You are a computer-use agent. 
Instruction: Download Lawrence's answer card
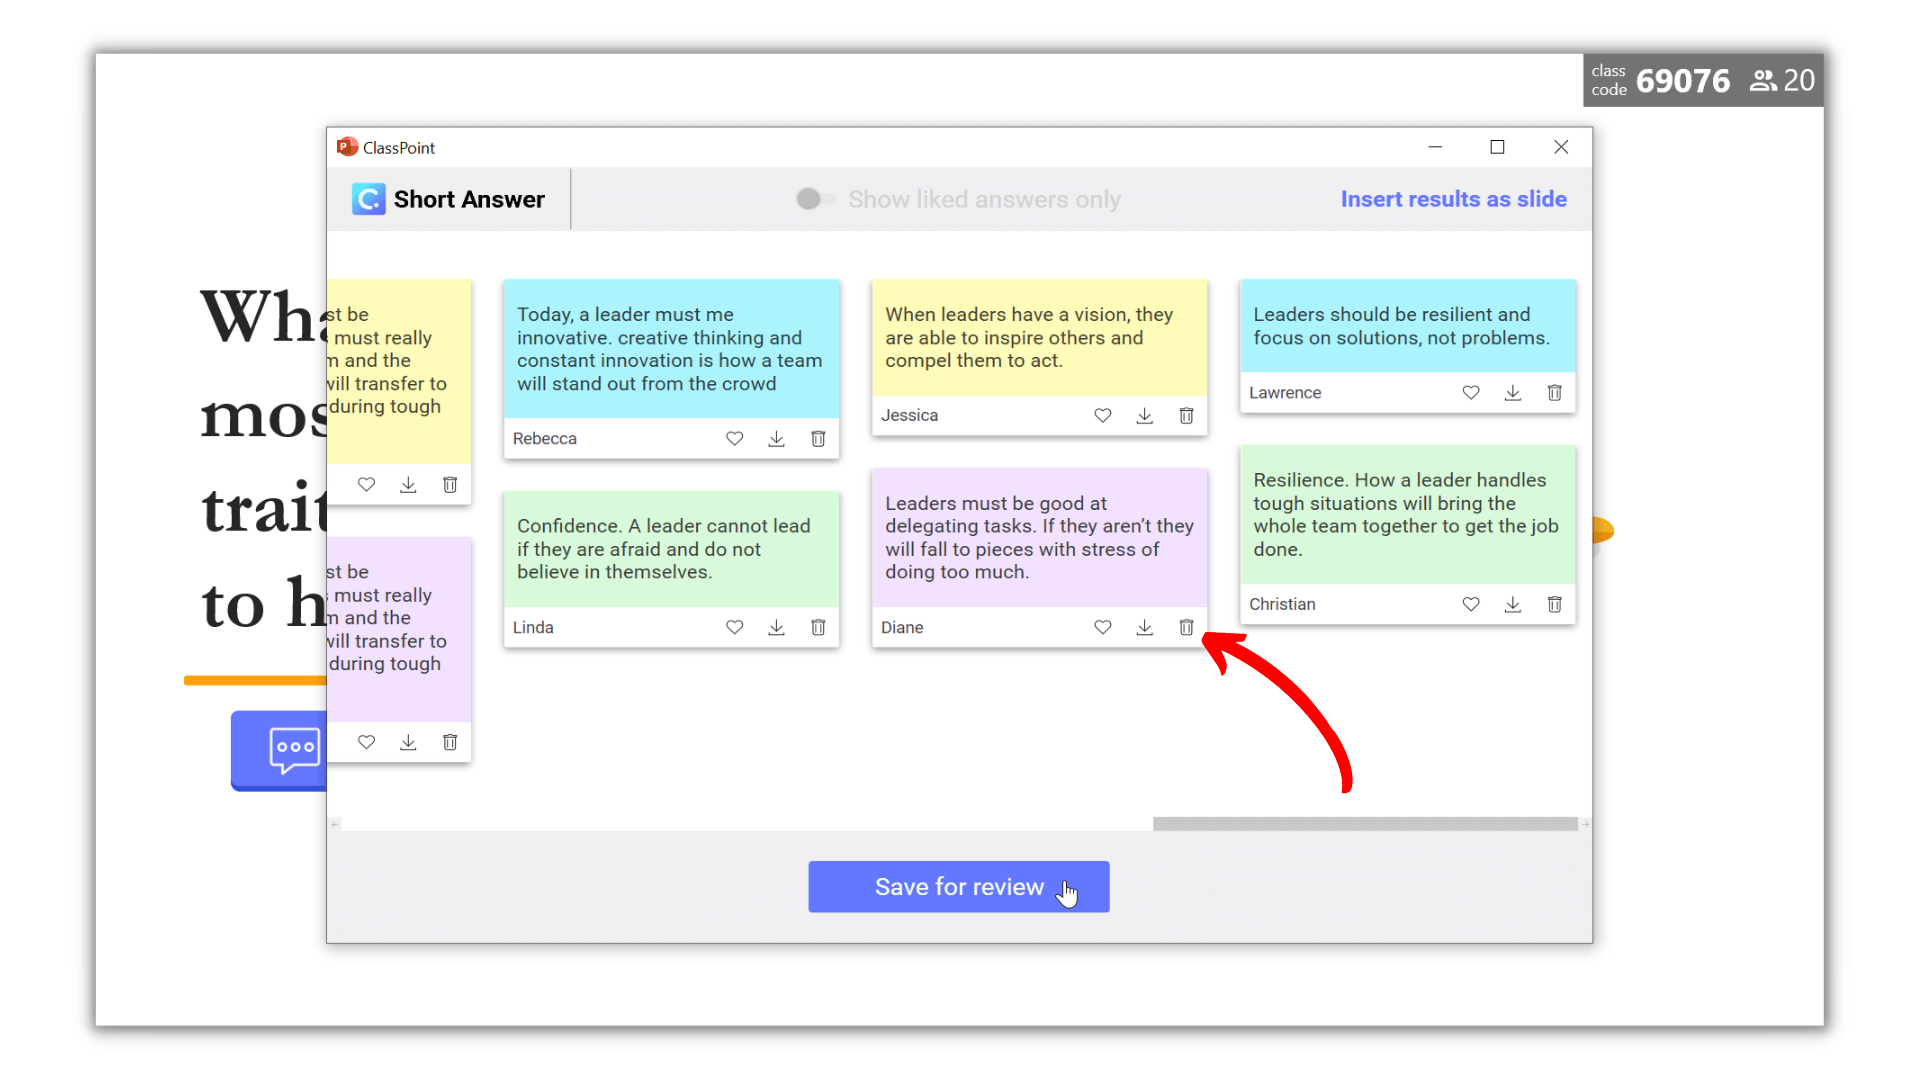coord(1512,393)
